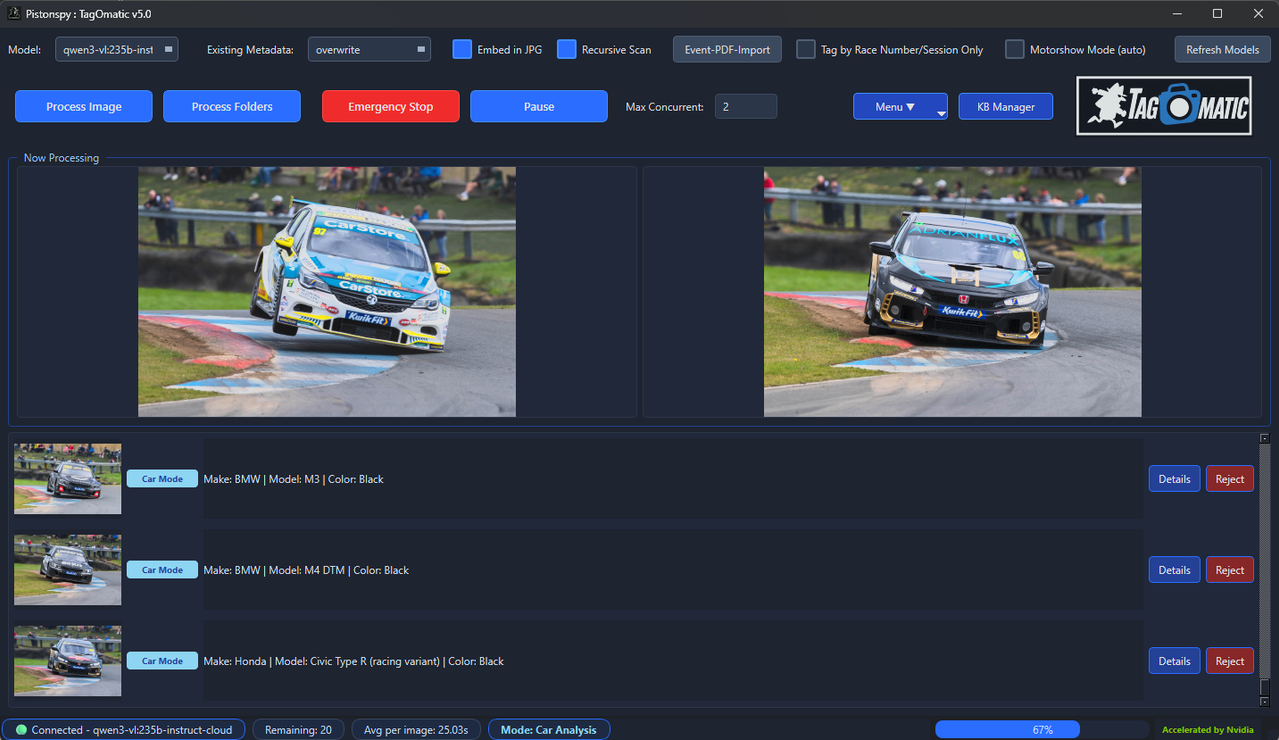Click the black Honda preview image
This screenshot has height=740, width=1279.
pos(952,291)
